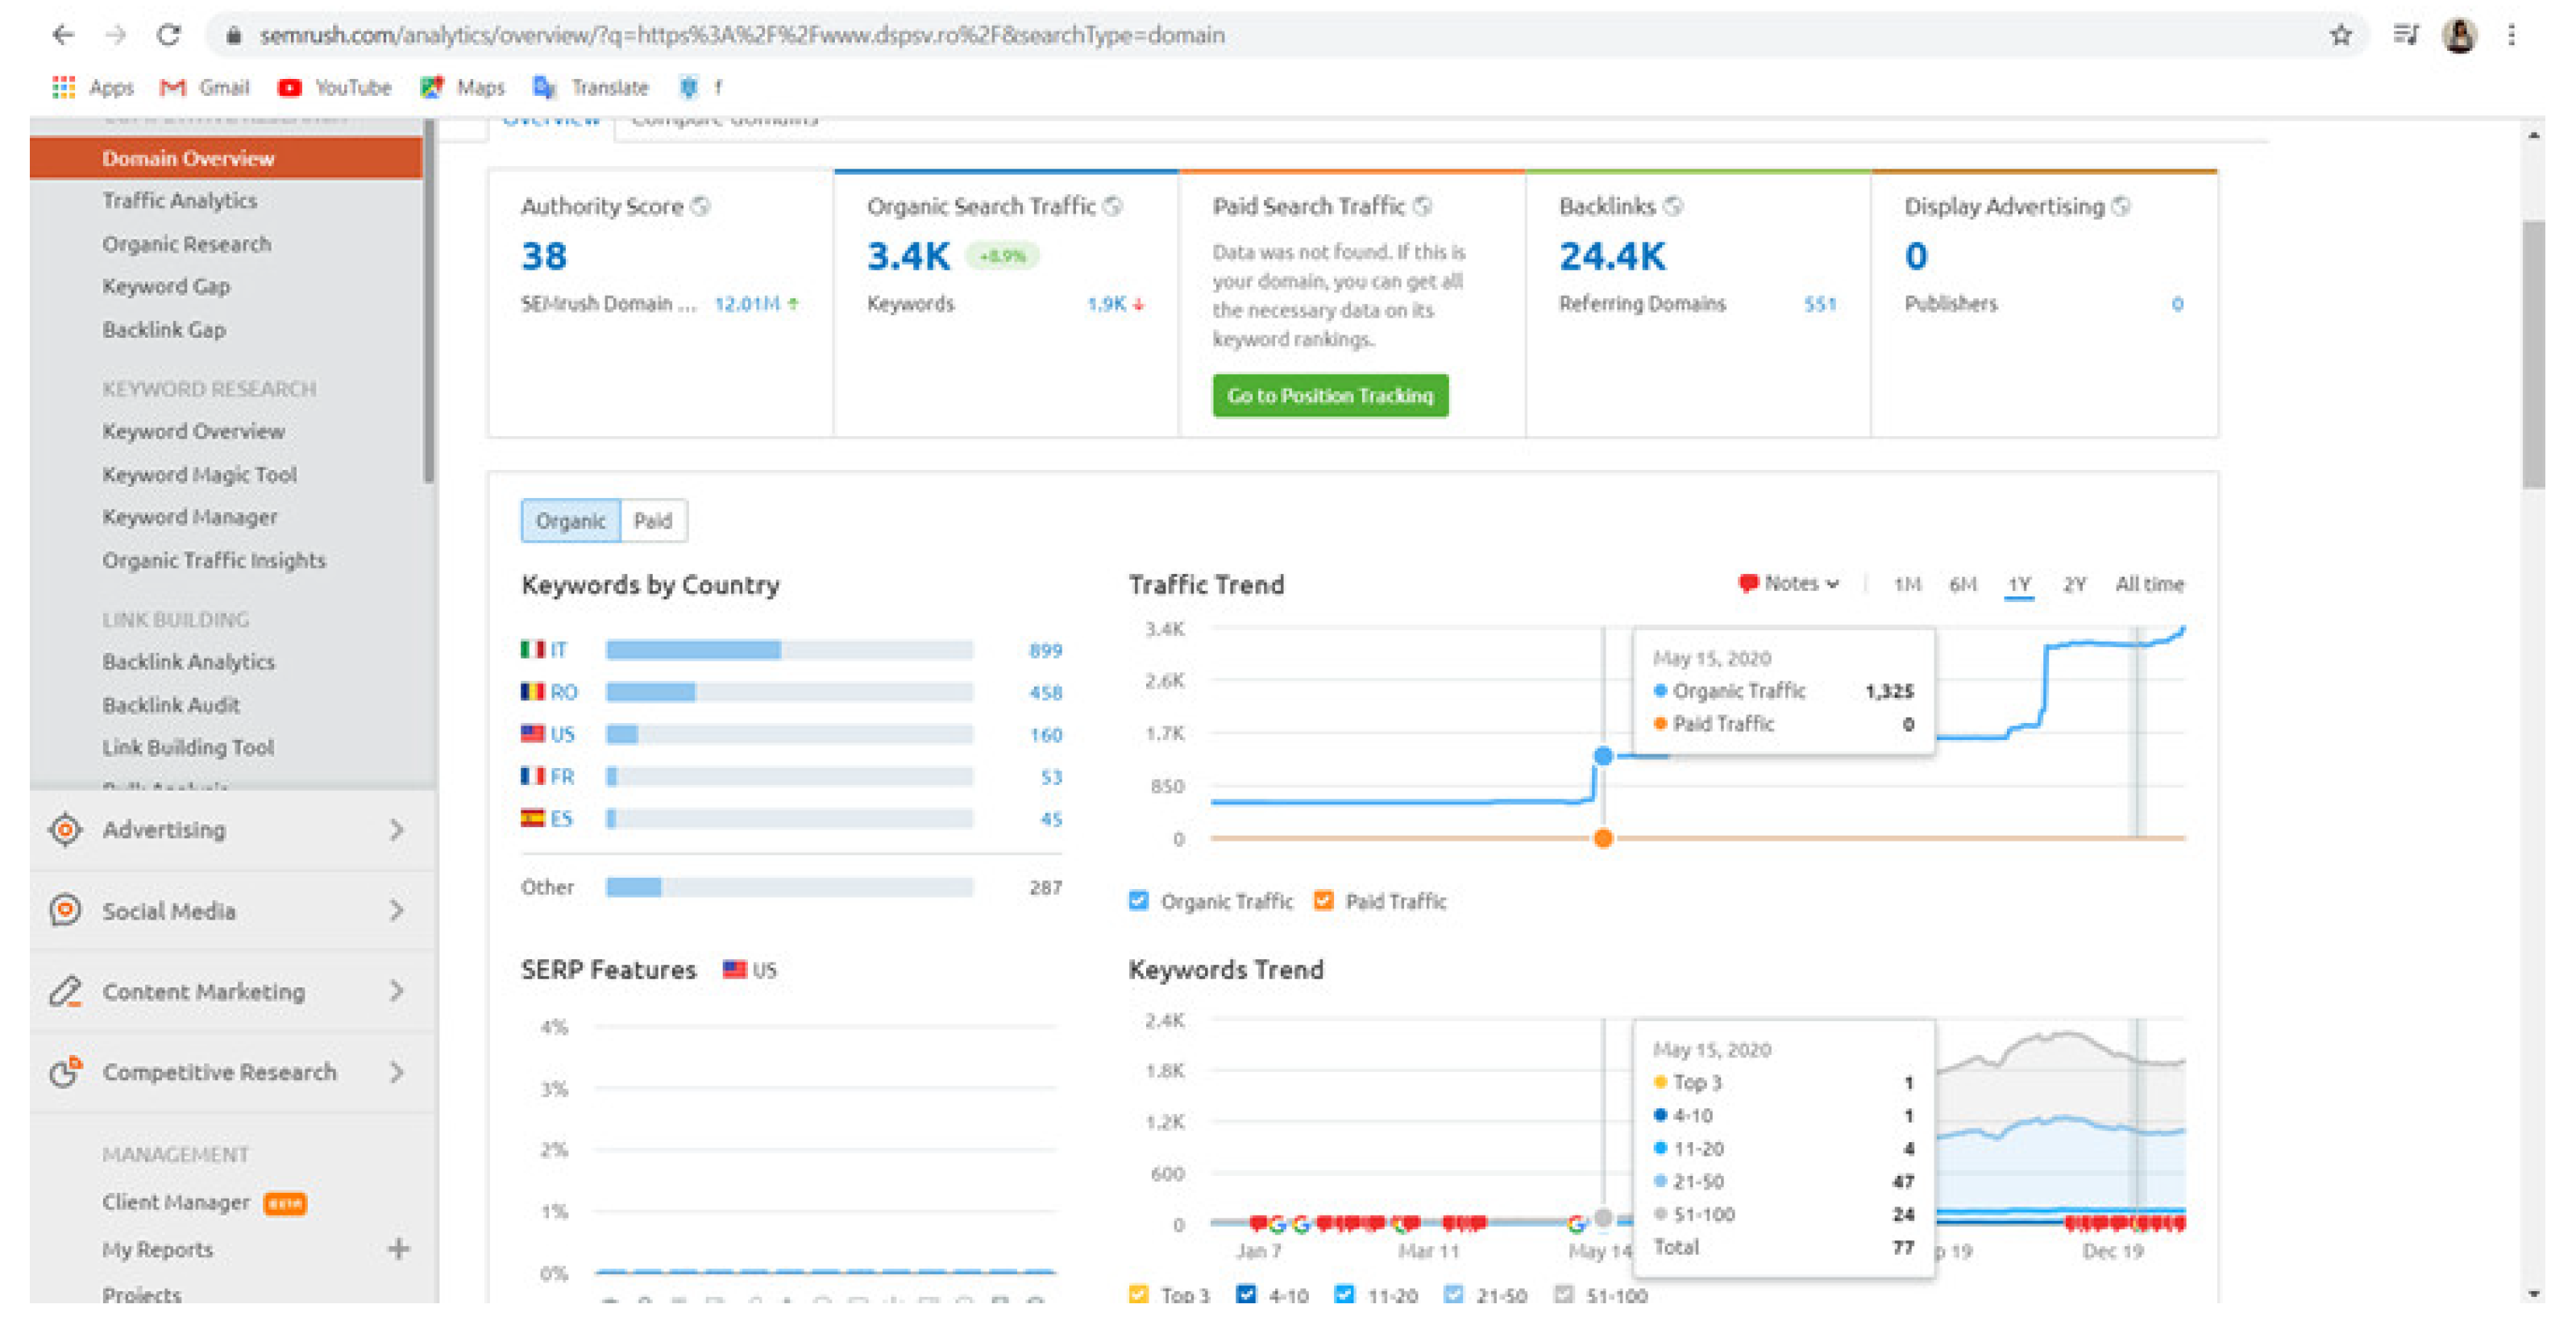Click the plus icon beside My Reports

tap(398, 1249)
